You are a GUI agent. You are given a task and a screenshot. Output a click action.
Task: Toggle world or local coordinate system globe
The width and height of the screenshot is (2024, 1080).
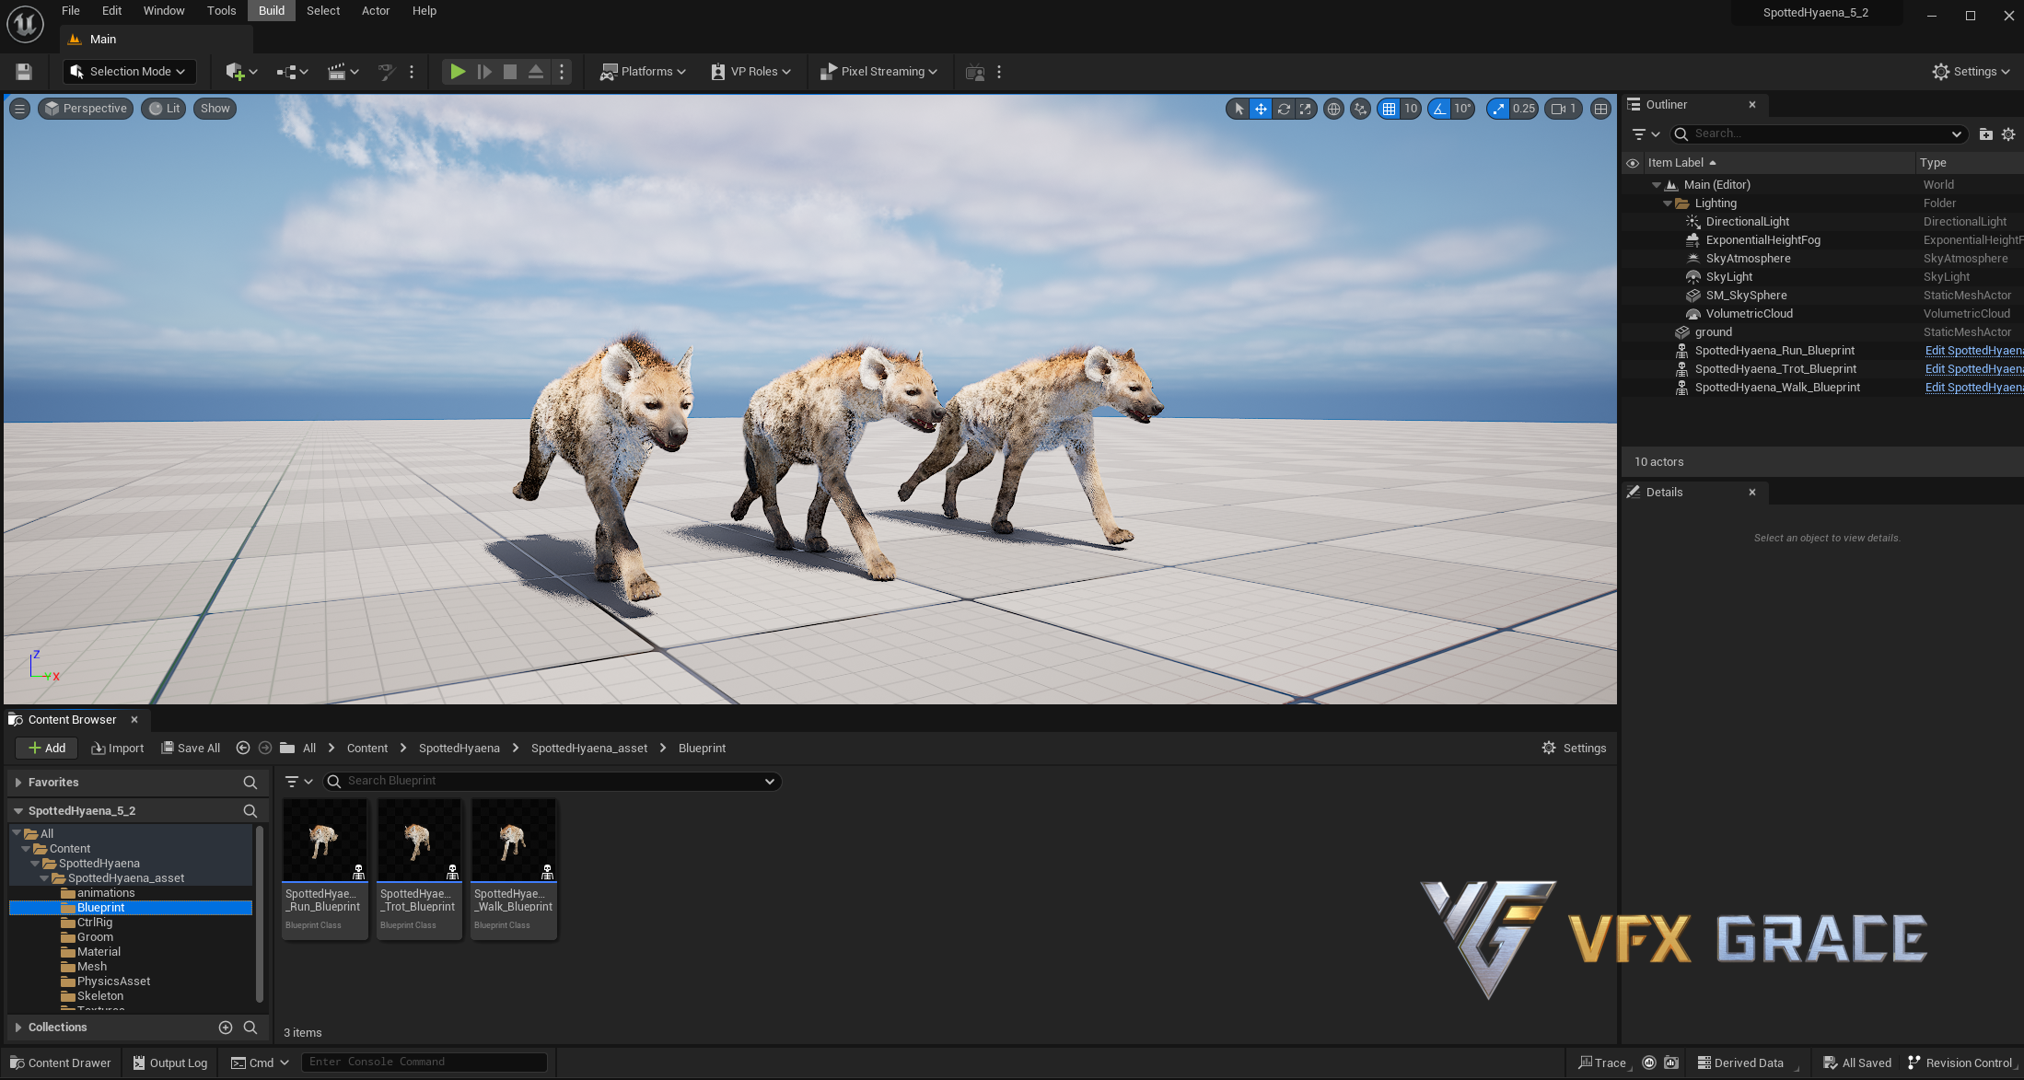[1333, 108]
